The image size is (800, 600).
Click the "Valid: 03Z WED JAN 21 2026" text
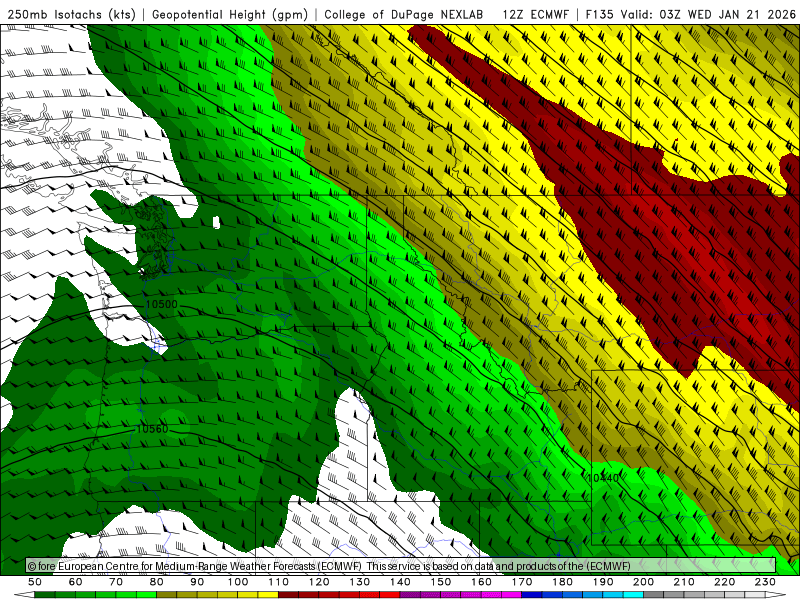tap(708, 14)
